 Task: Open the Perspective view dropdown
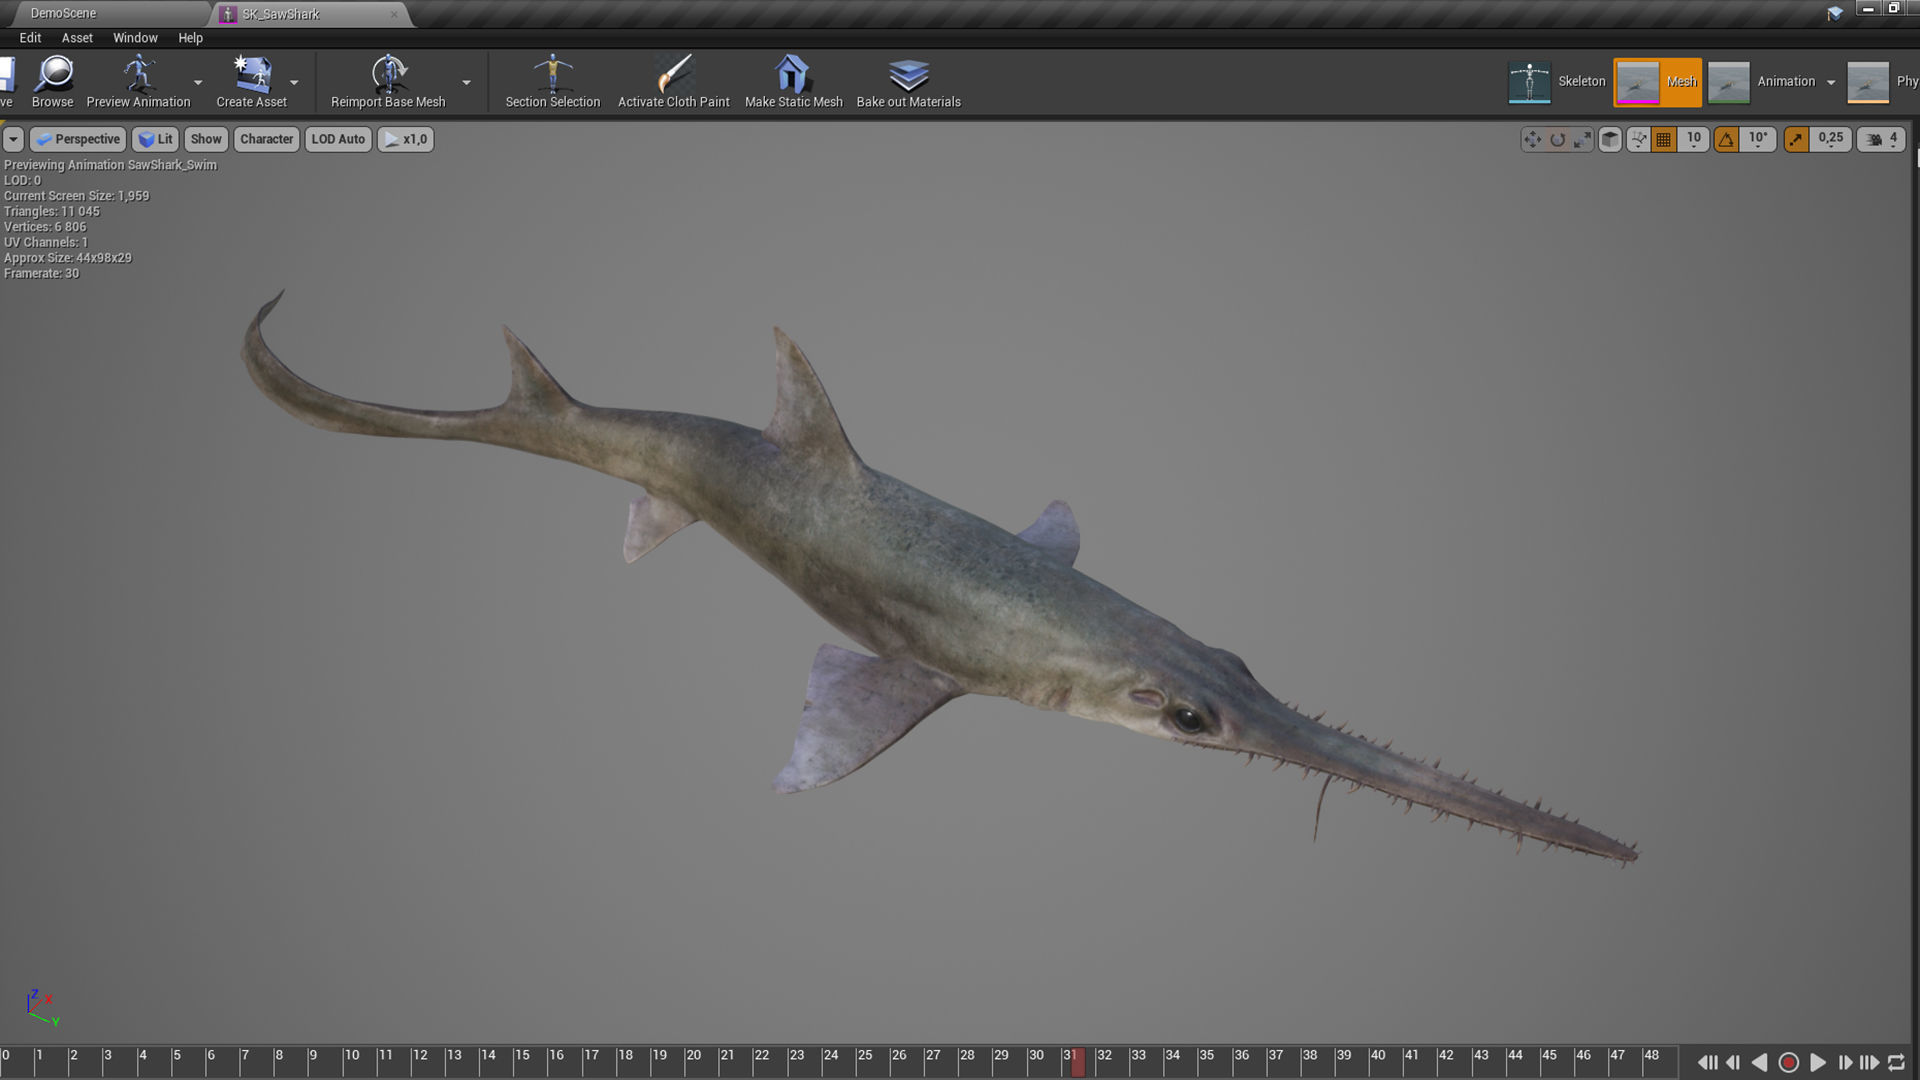[78, 139]
